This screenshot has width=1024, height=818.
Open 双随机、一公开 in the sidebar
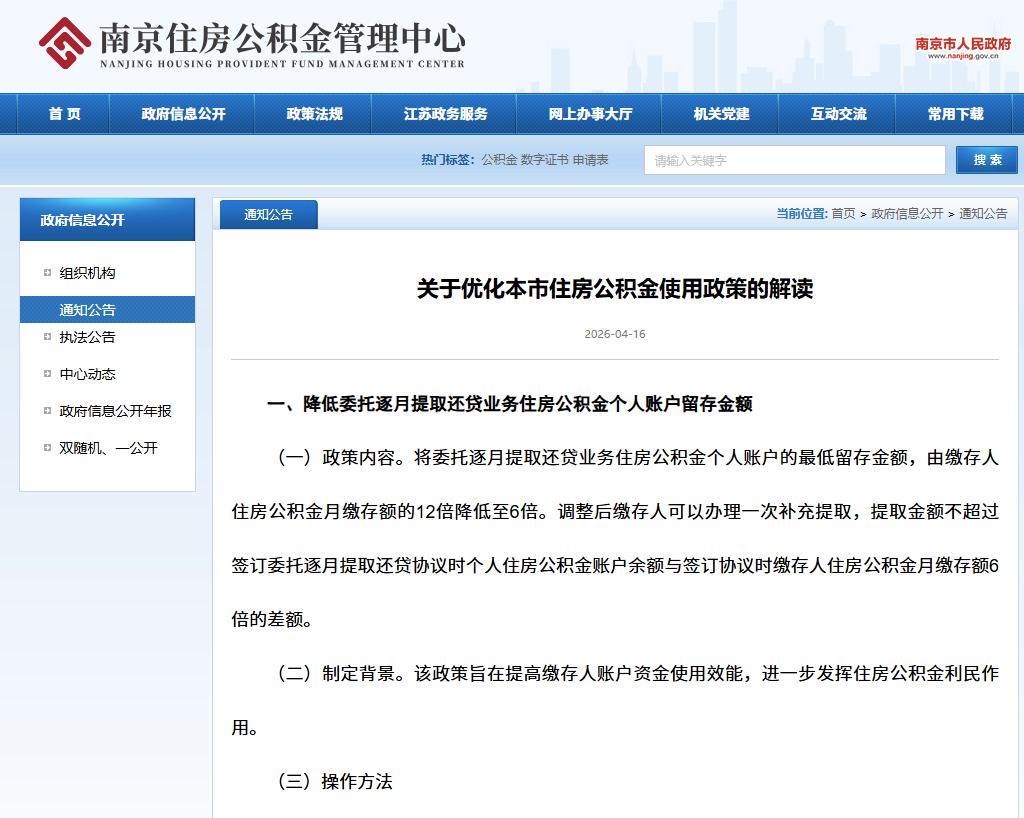point(108,448)
